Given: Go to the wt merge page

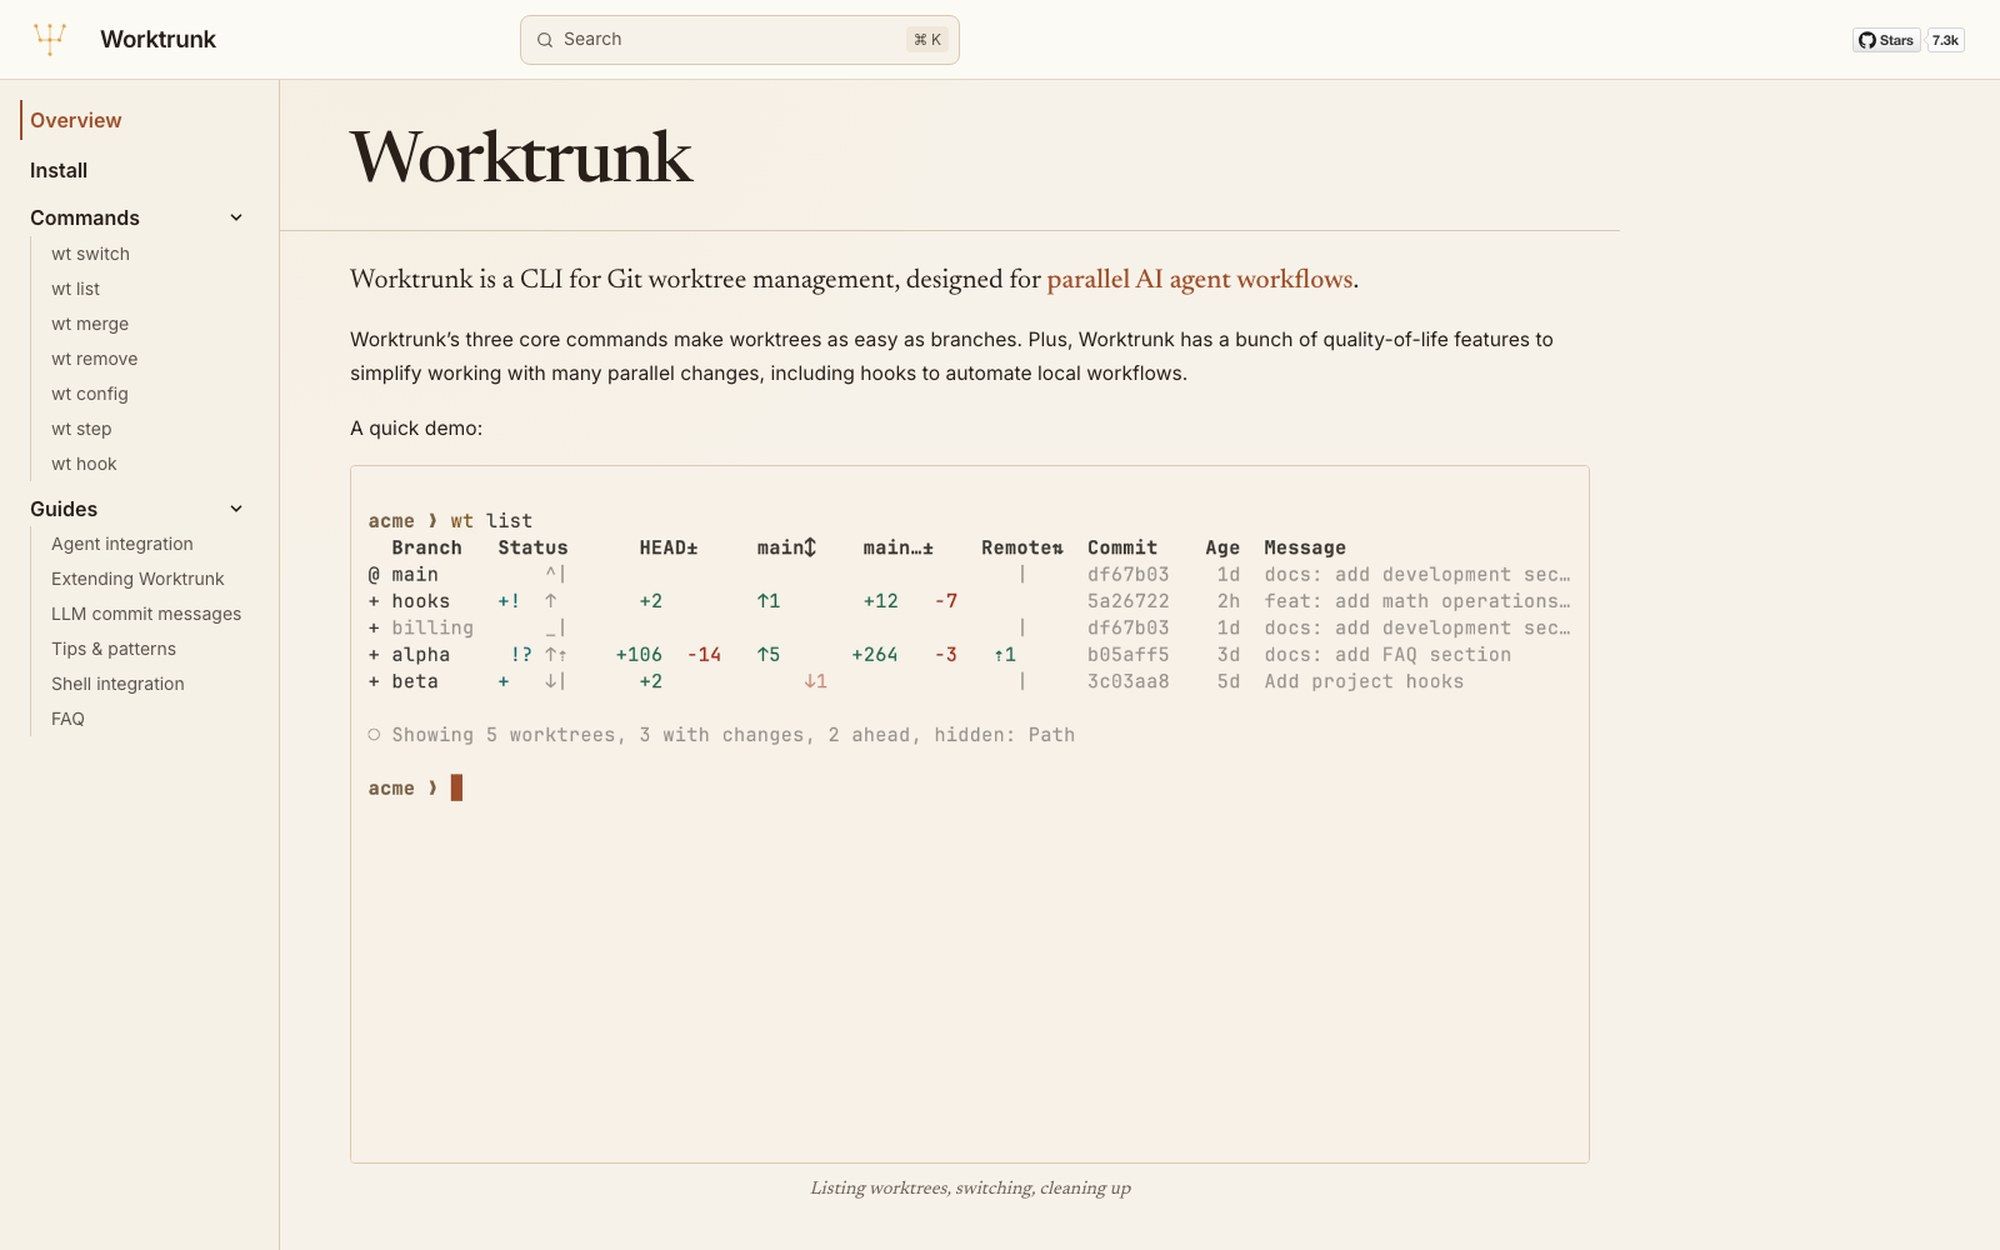Looking at the screenshot, I should (90, 324).
